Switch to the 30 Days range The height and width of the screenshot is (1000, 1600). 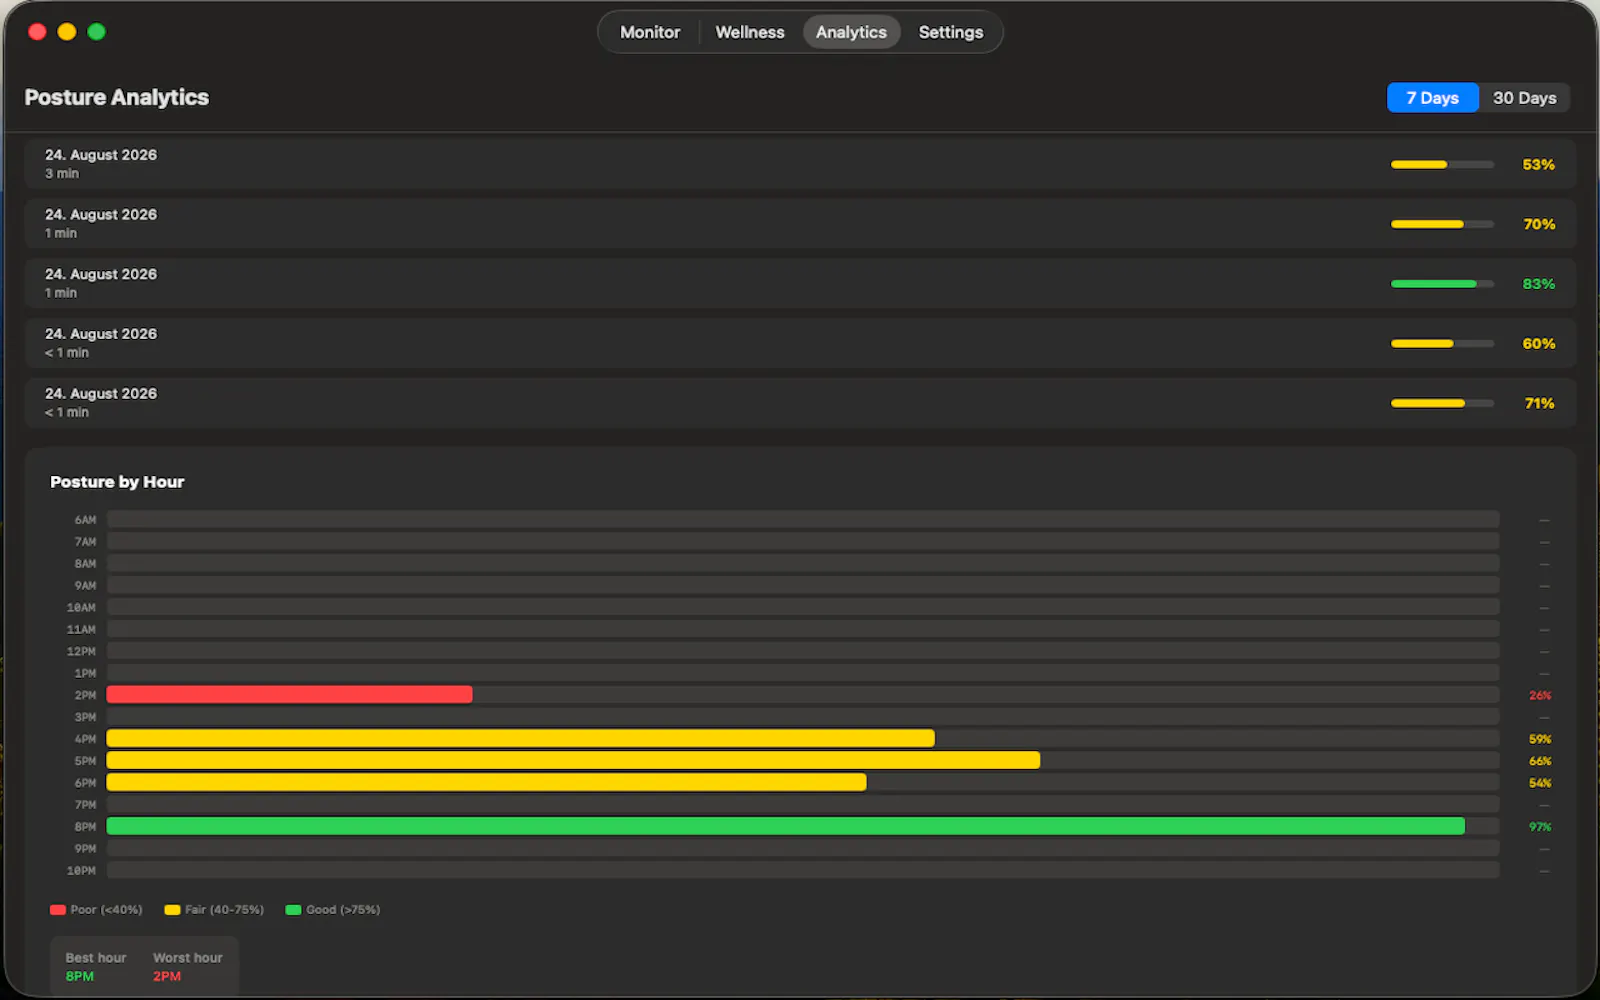tap(1524, 98)
